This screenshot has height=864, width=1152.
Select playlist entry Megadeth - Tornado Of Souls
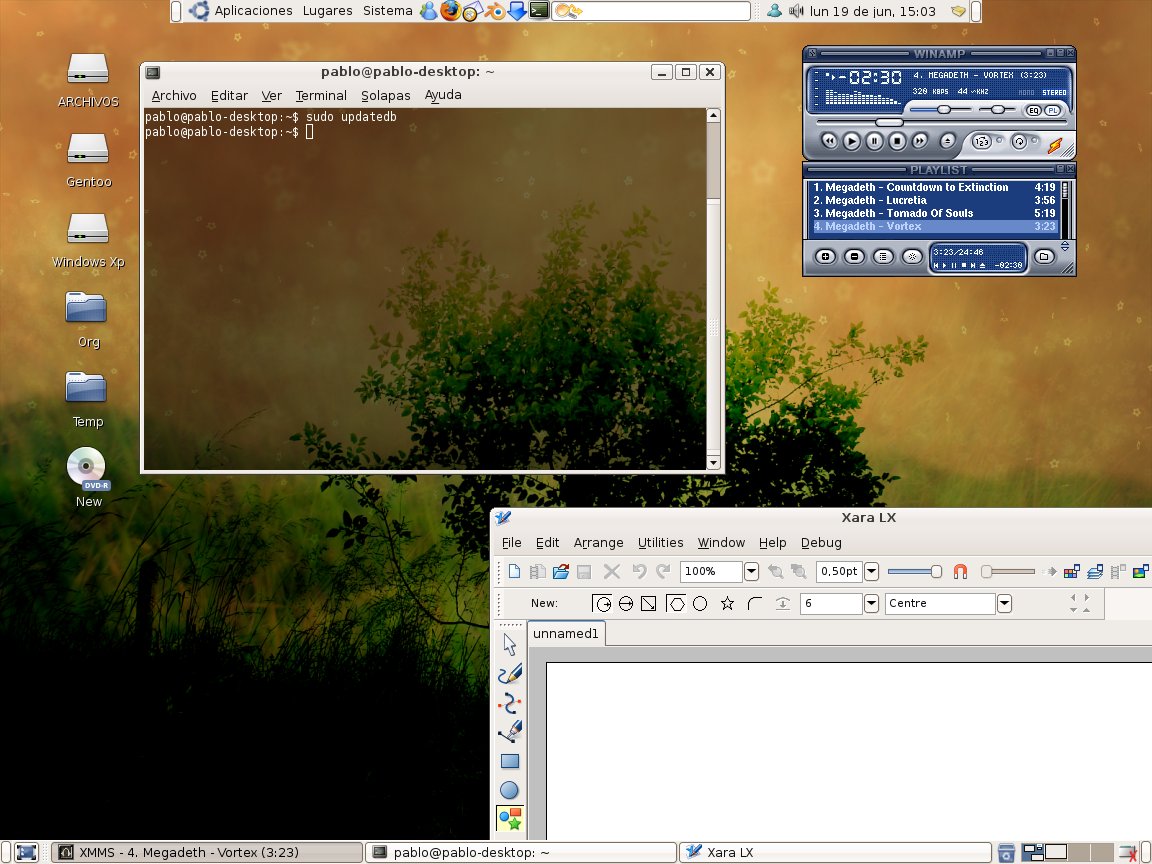click(935, 214)
